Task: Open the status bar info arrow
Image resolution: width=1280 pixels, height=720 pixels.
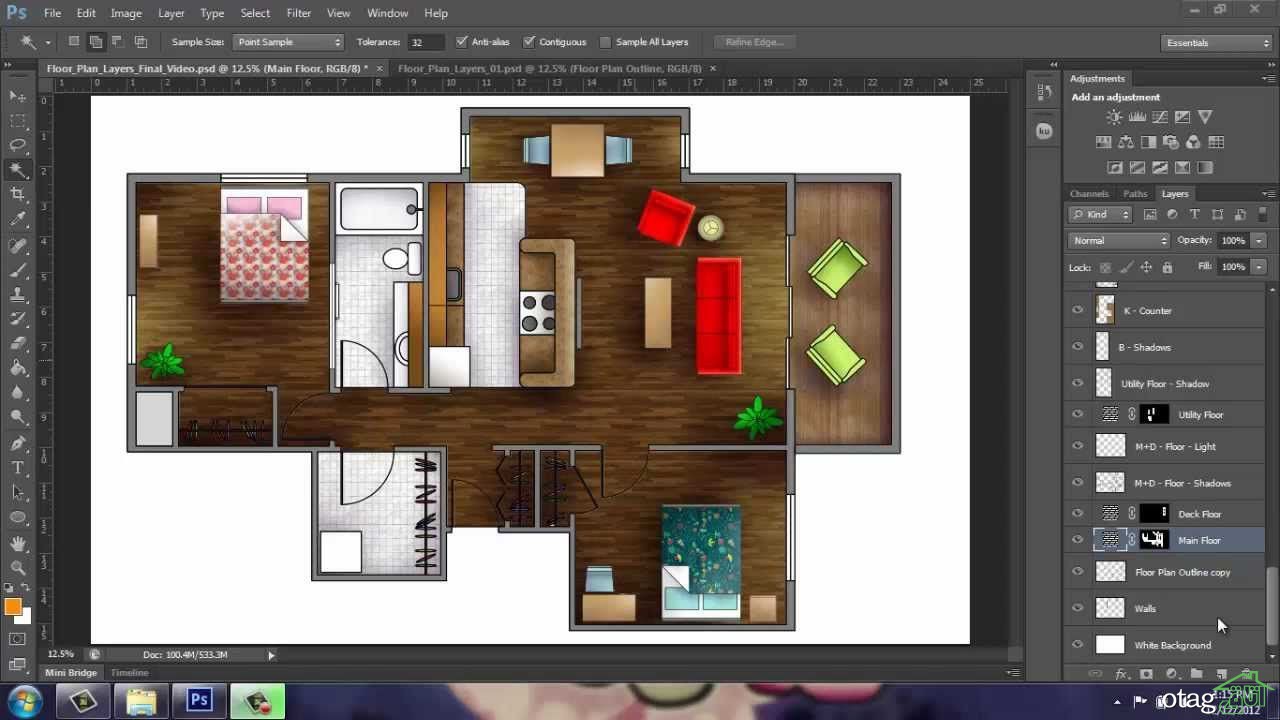Action: click(271, 655)
